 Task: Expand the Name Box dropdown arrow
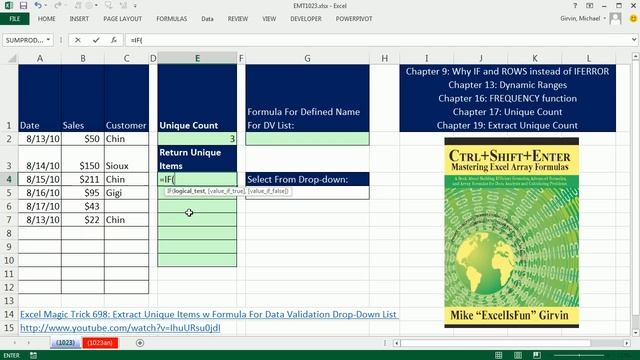coord(48,40)
